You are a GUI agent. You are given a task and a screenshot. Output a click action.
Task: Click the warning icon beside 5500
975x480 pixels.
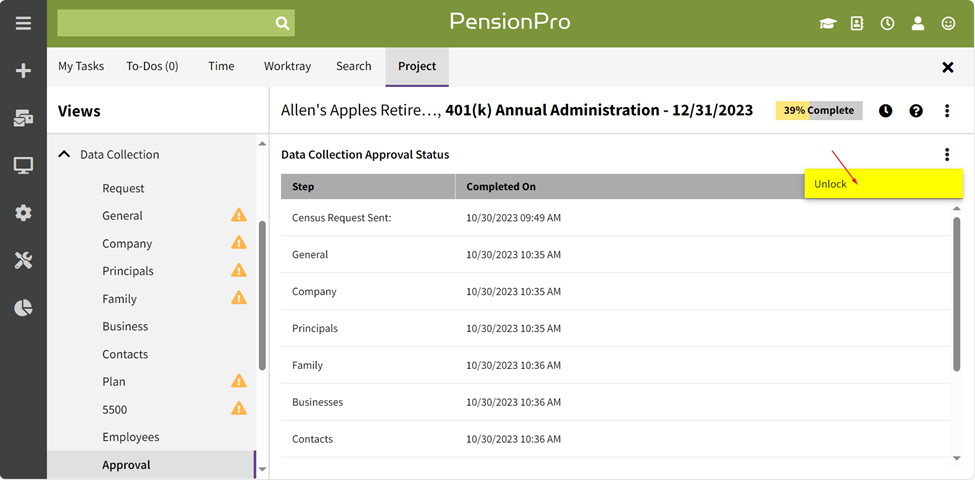coord(239,408)
